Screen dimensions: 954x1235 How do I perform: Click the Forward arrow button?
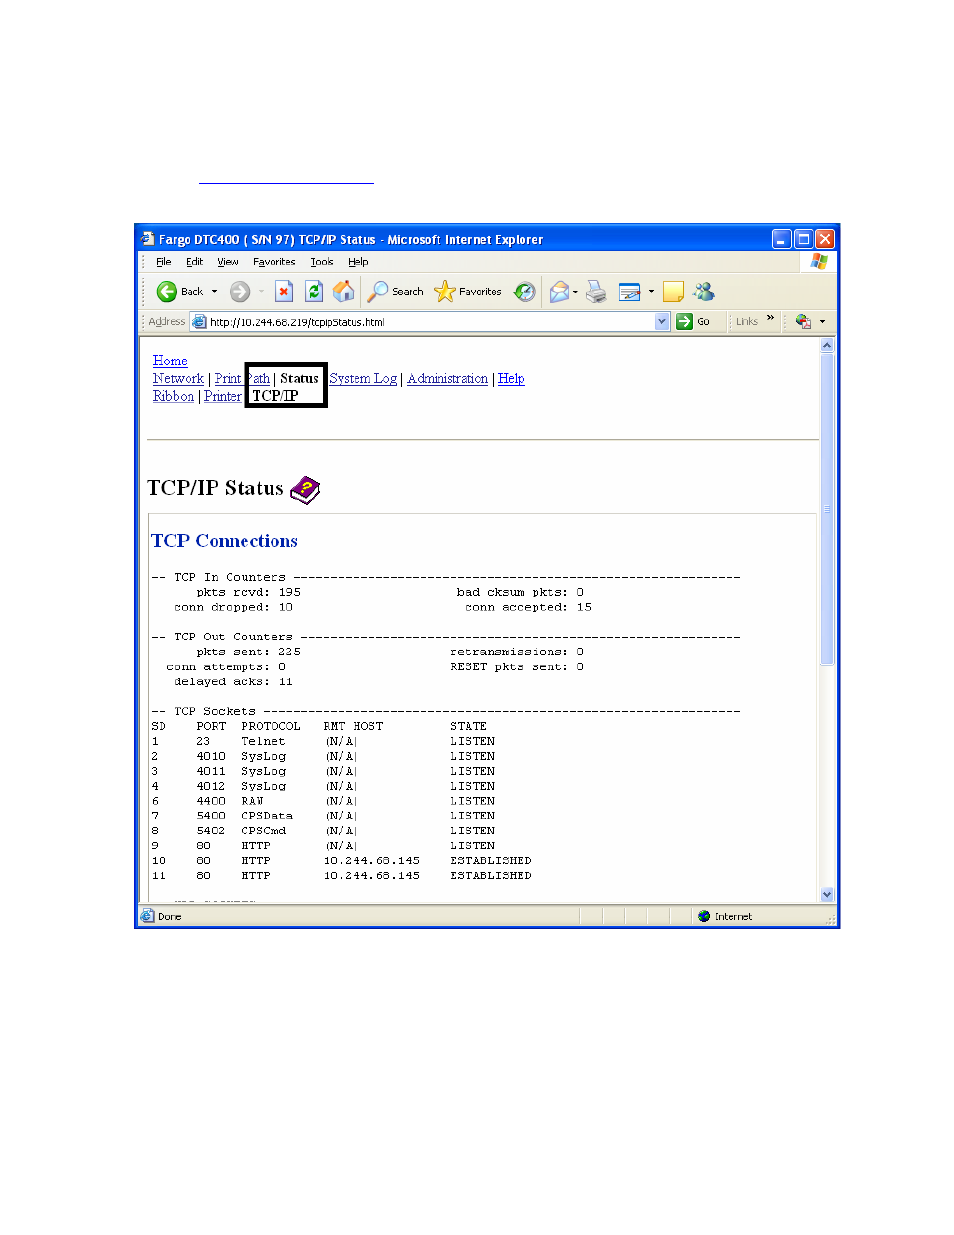click(240, 292)
